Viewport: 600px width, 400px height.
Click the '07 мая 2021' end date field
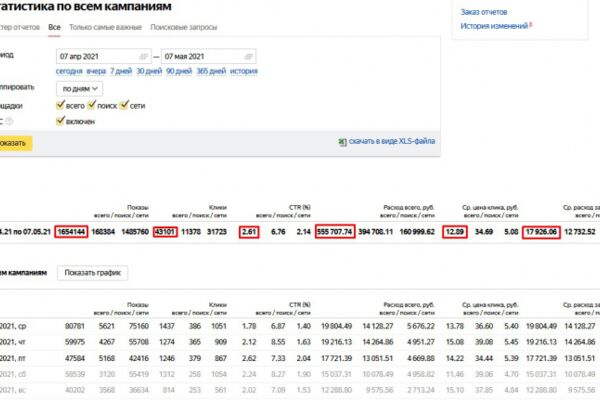click(209, 57)
